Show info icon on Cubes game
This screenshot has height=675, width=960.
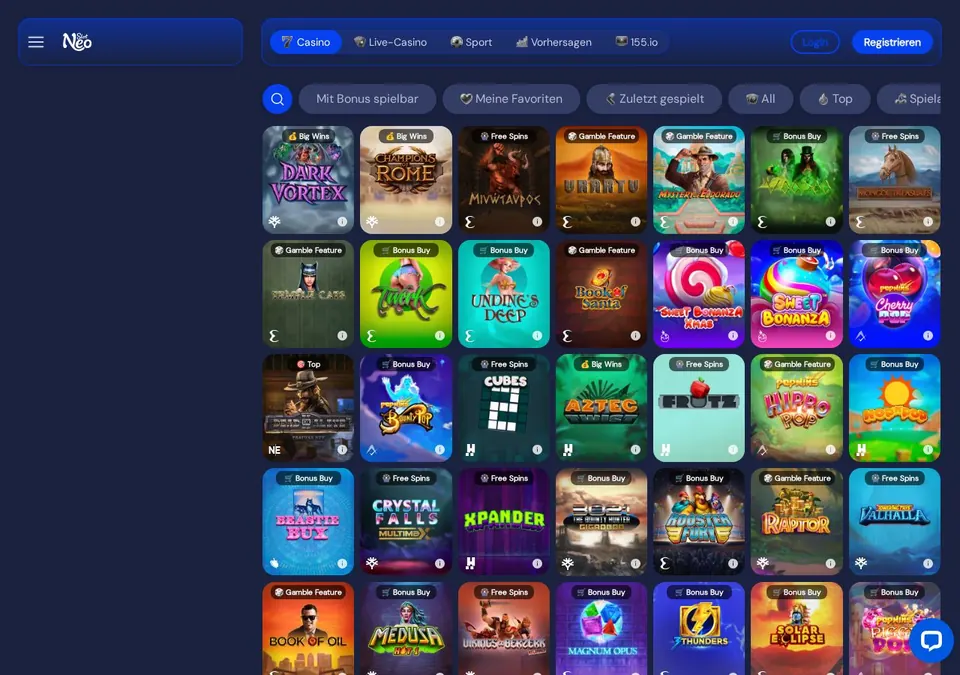tap(537, 450)
